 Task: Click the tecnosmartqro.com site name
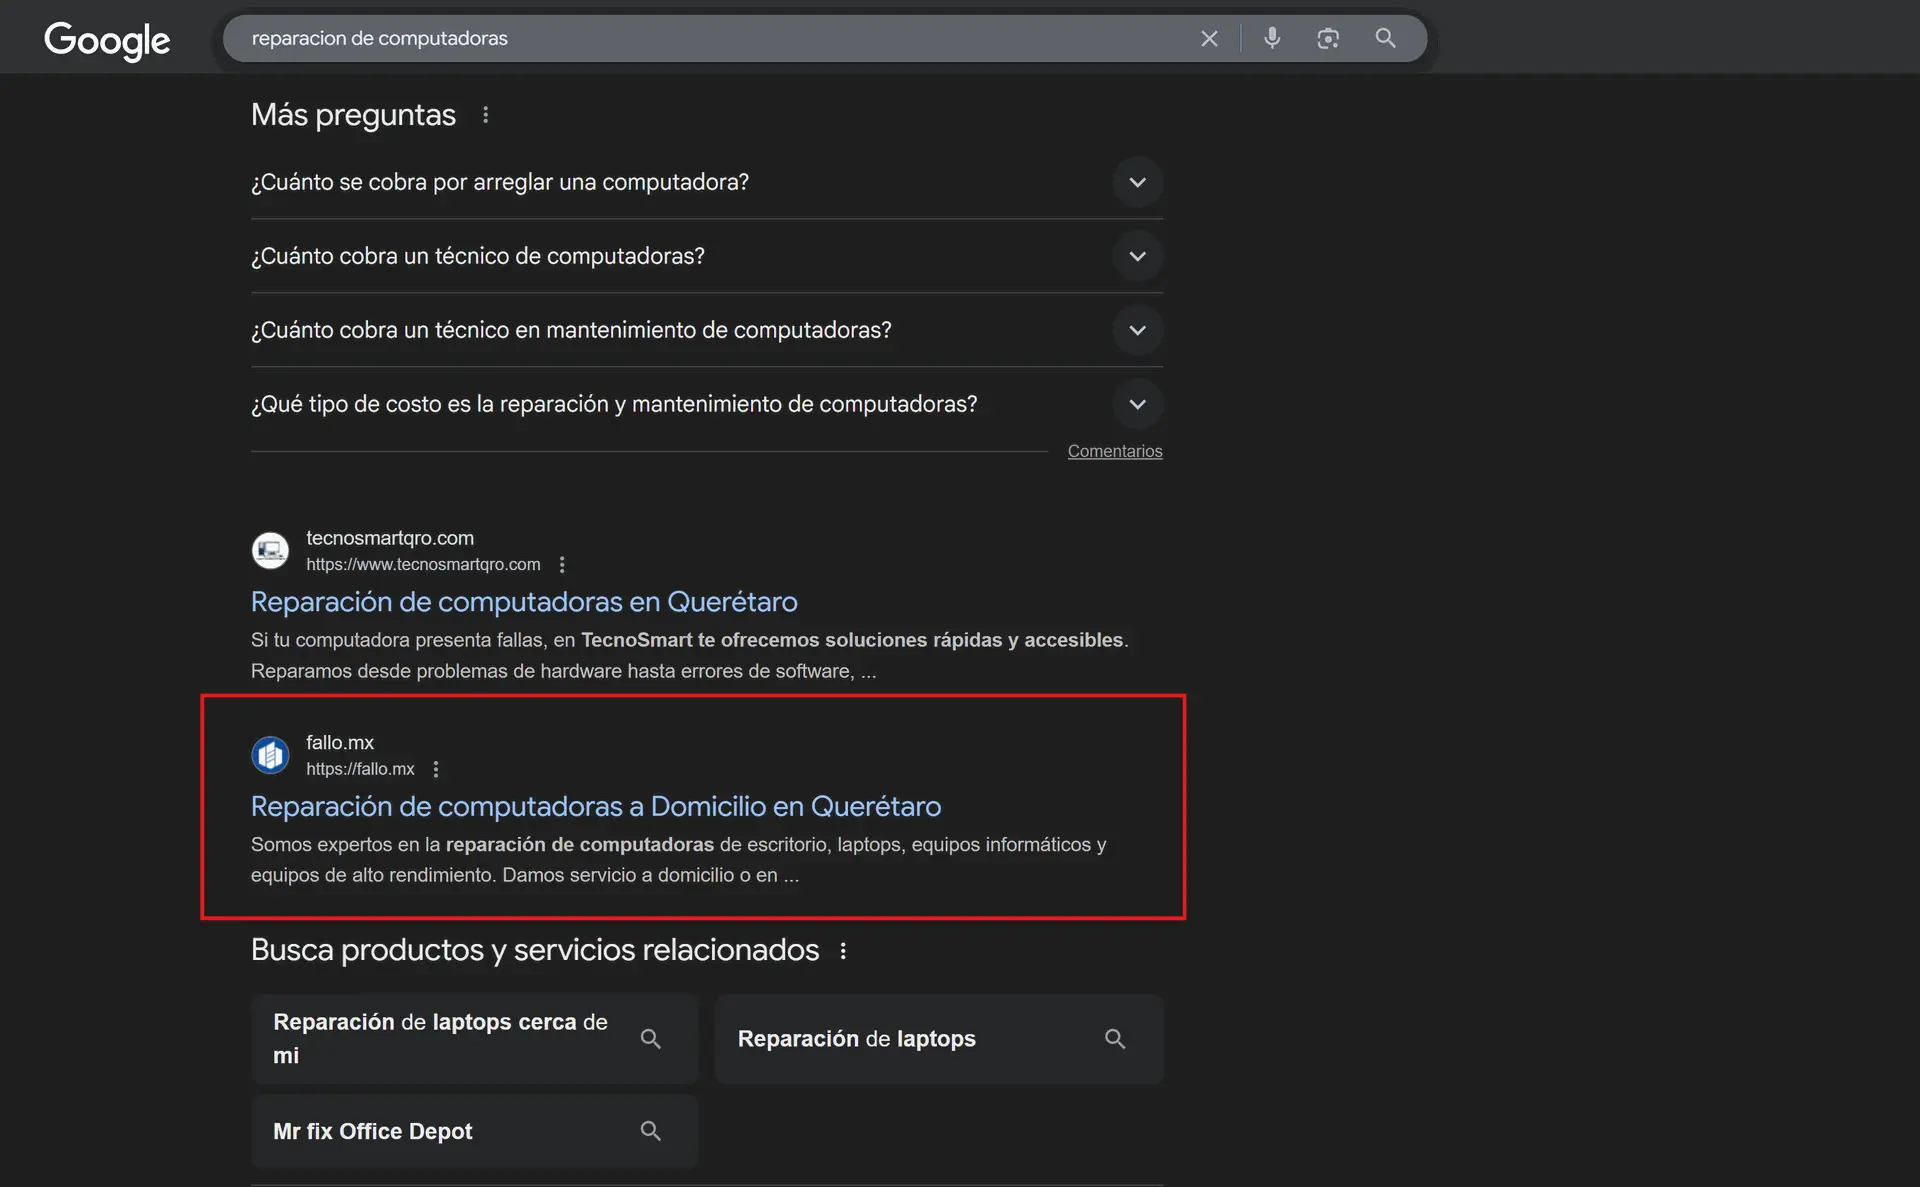pyautogui.click(x=390, y=538)
